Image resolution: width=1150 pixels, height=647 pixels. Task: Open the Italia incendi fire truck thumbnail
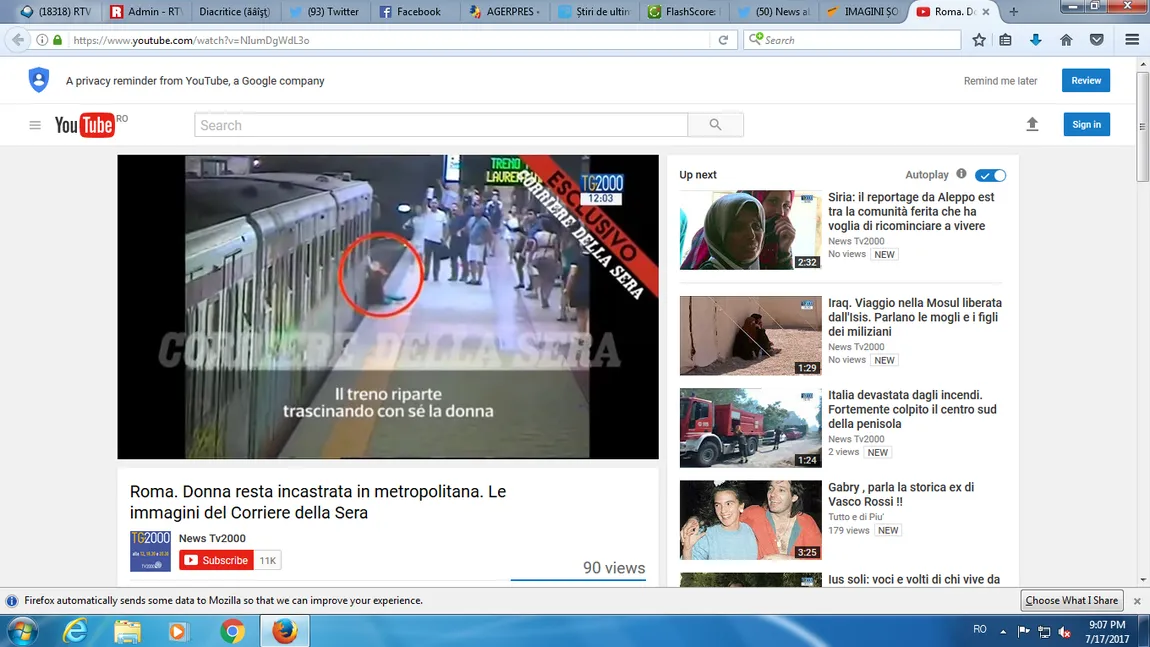pos(750,428)
